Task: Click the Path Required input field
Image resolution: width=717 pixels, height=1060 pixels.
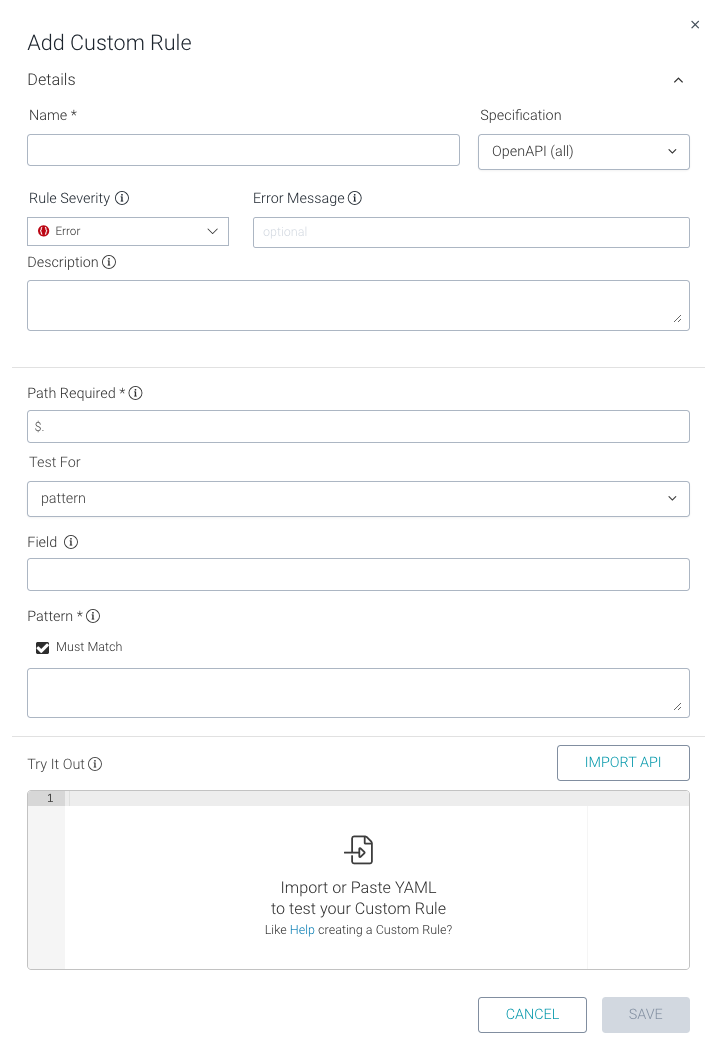Action: 358,426
